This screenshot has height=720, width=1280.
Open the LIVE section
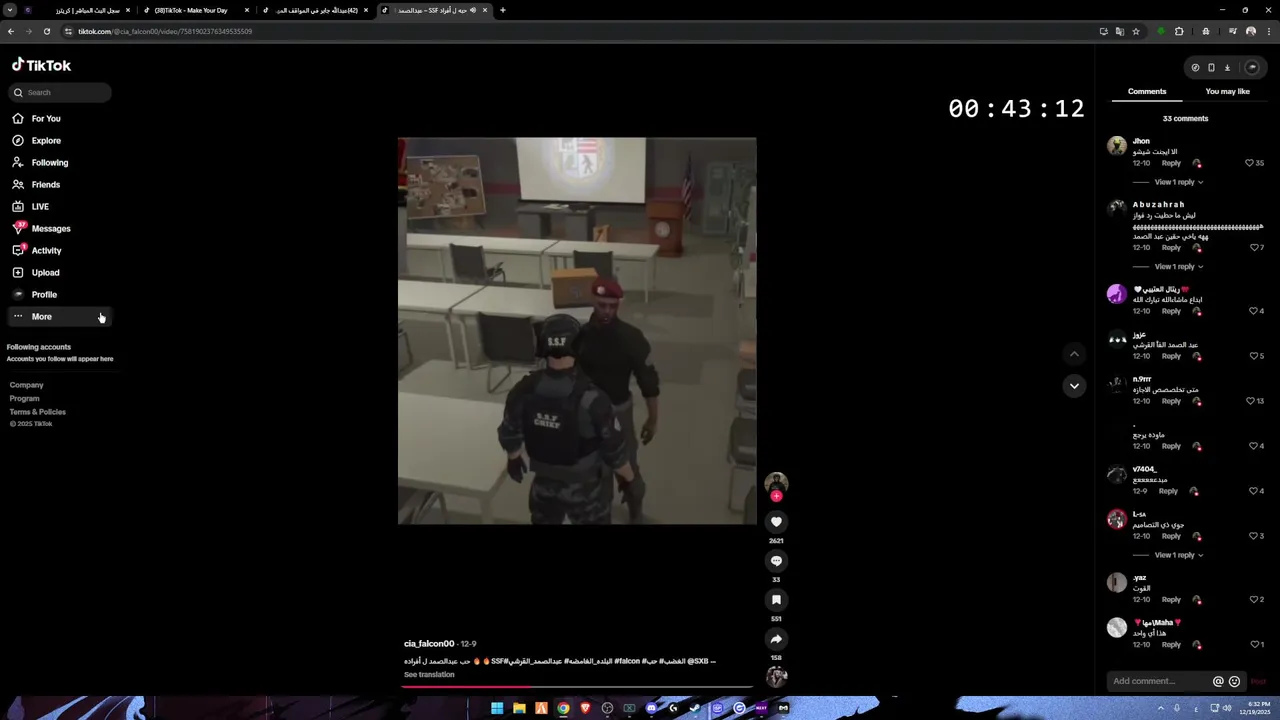[x=39, y=206]
